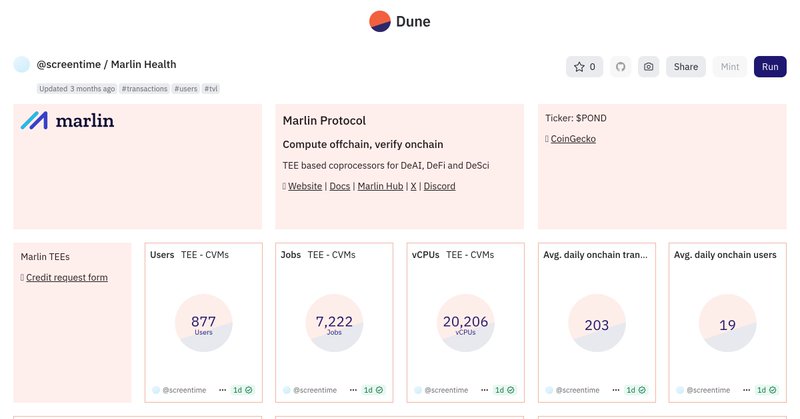This screenshot has width=800, height=419.
Task: Star the Marlin Health dashboard
Action: pos(585,67)
